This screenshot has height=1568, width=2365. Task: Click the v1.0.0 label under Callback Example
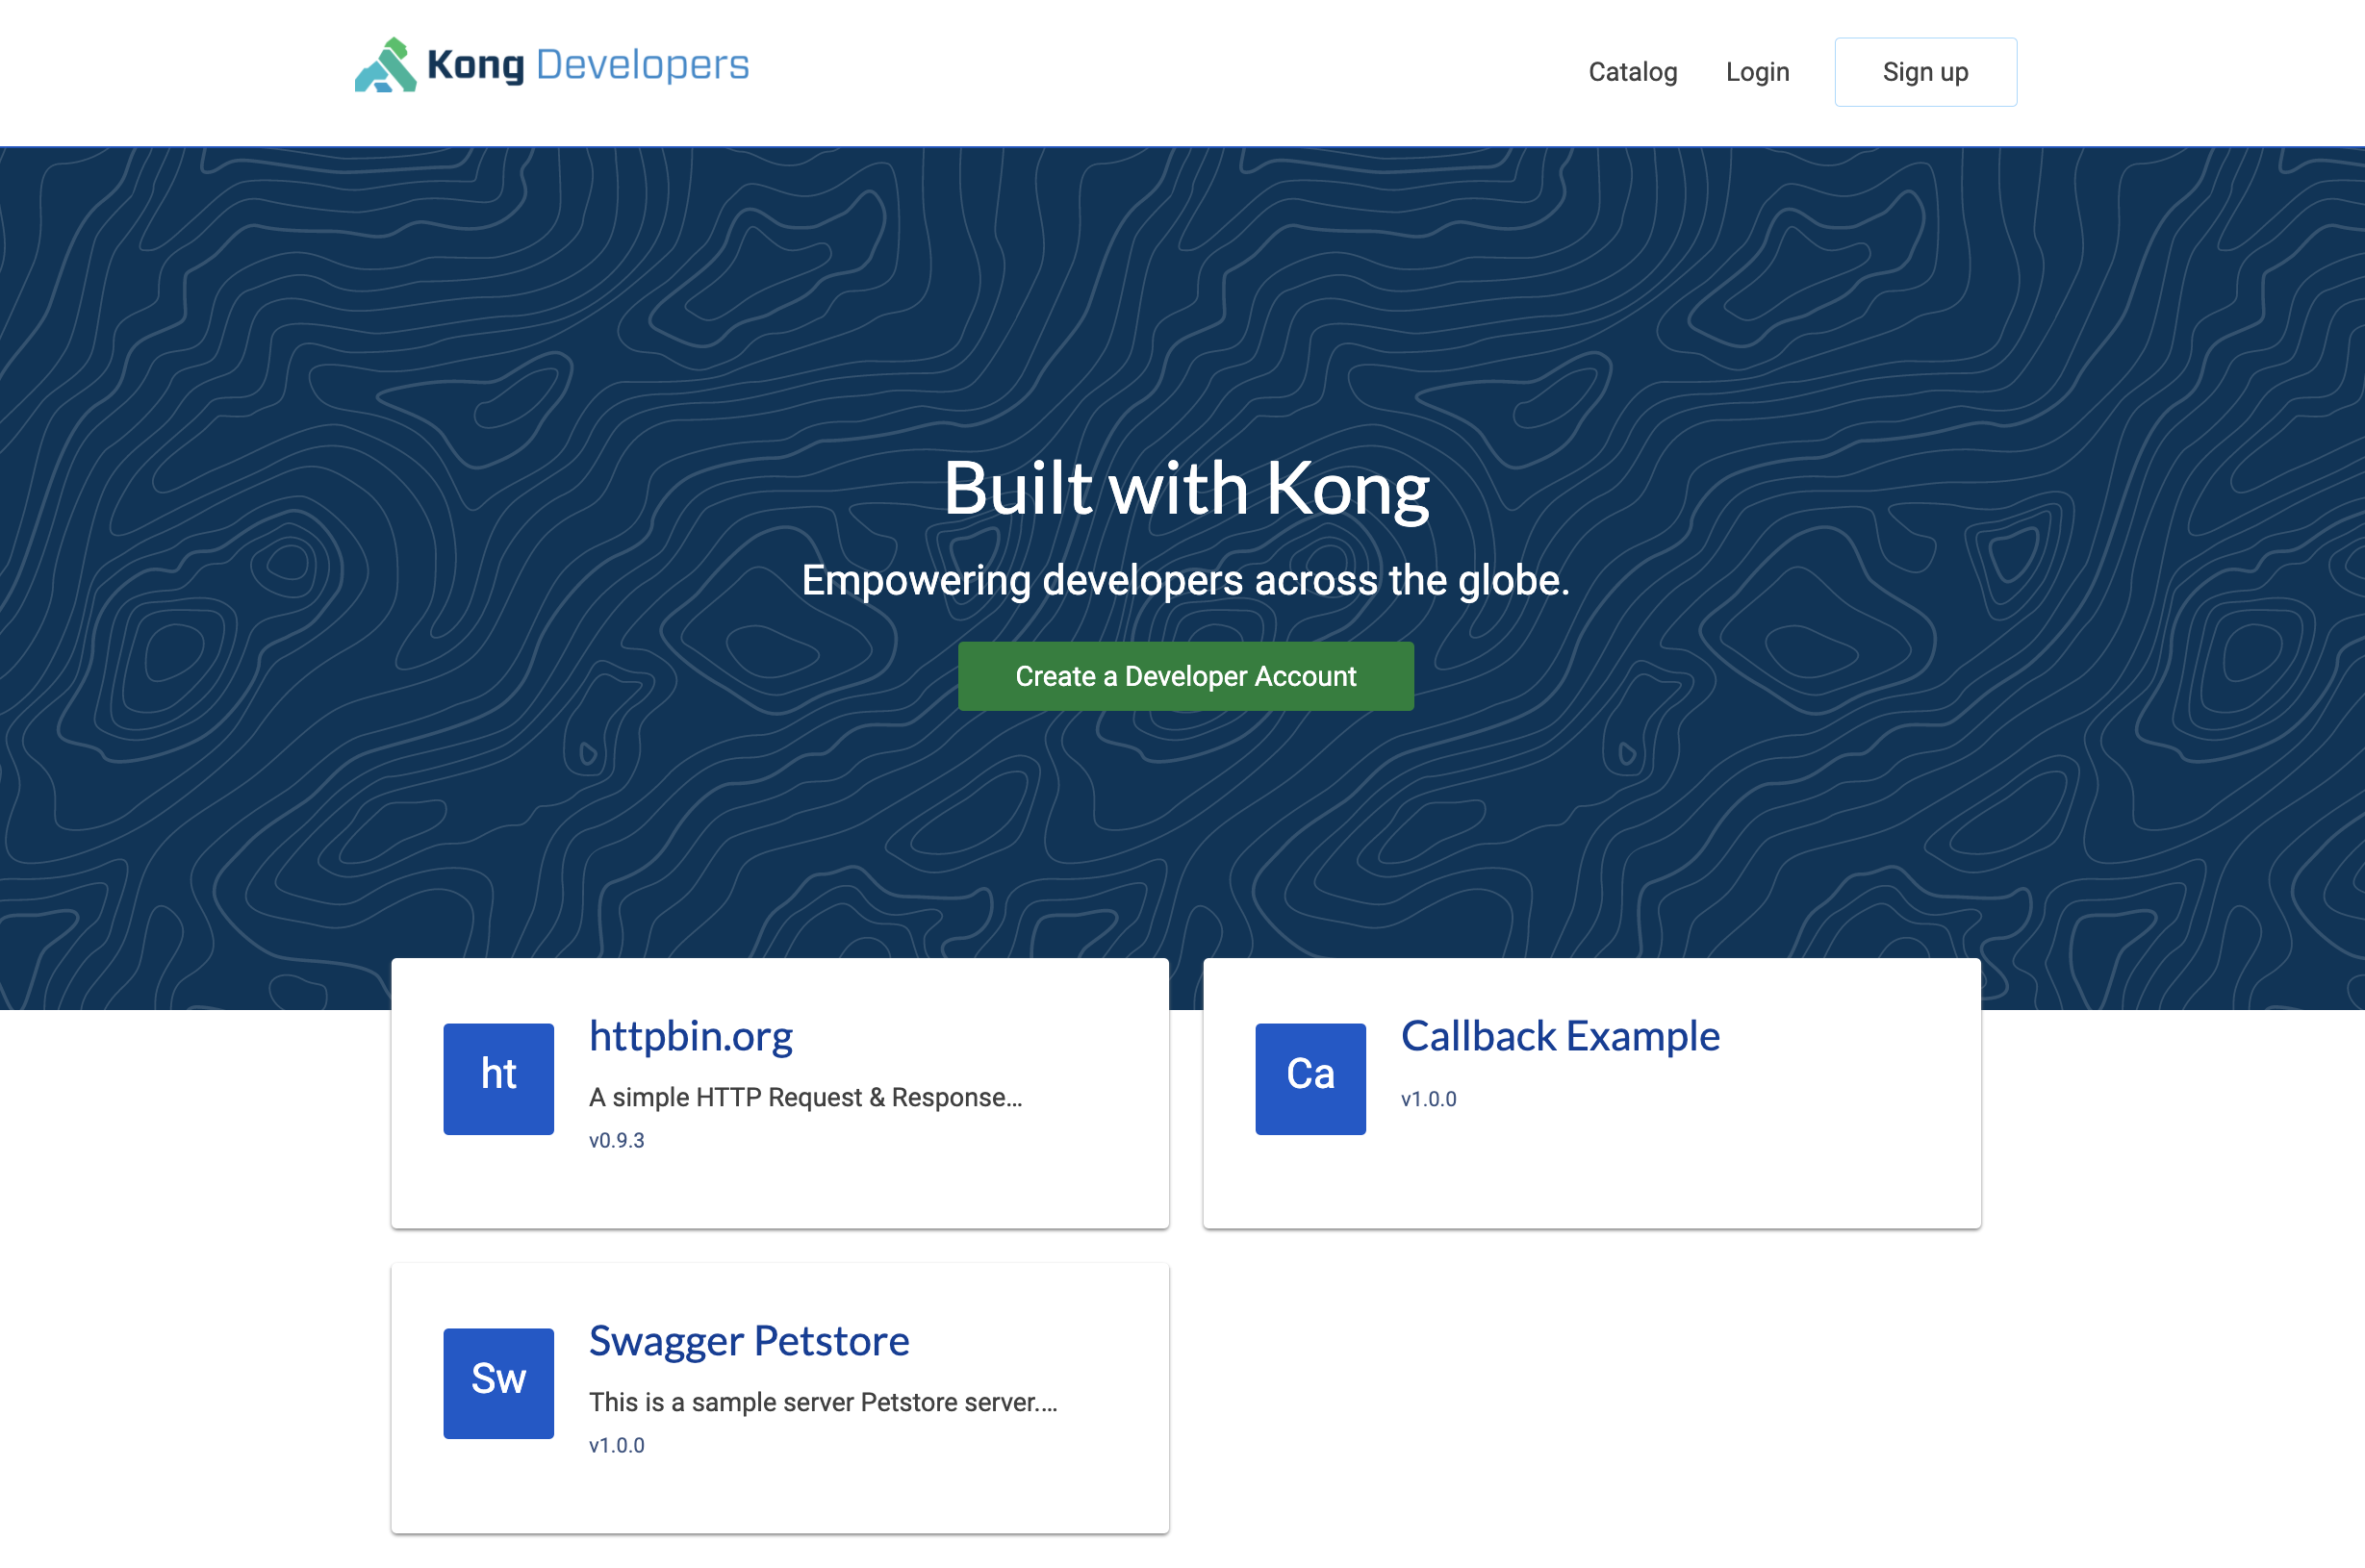(x=1428, y=1099)
